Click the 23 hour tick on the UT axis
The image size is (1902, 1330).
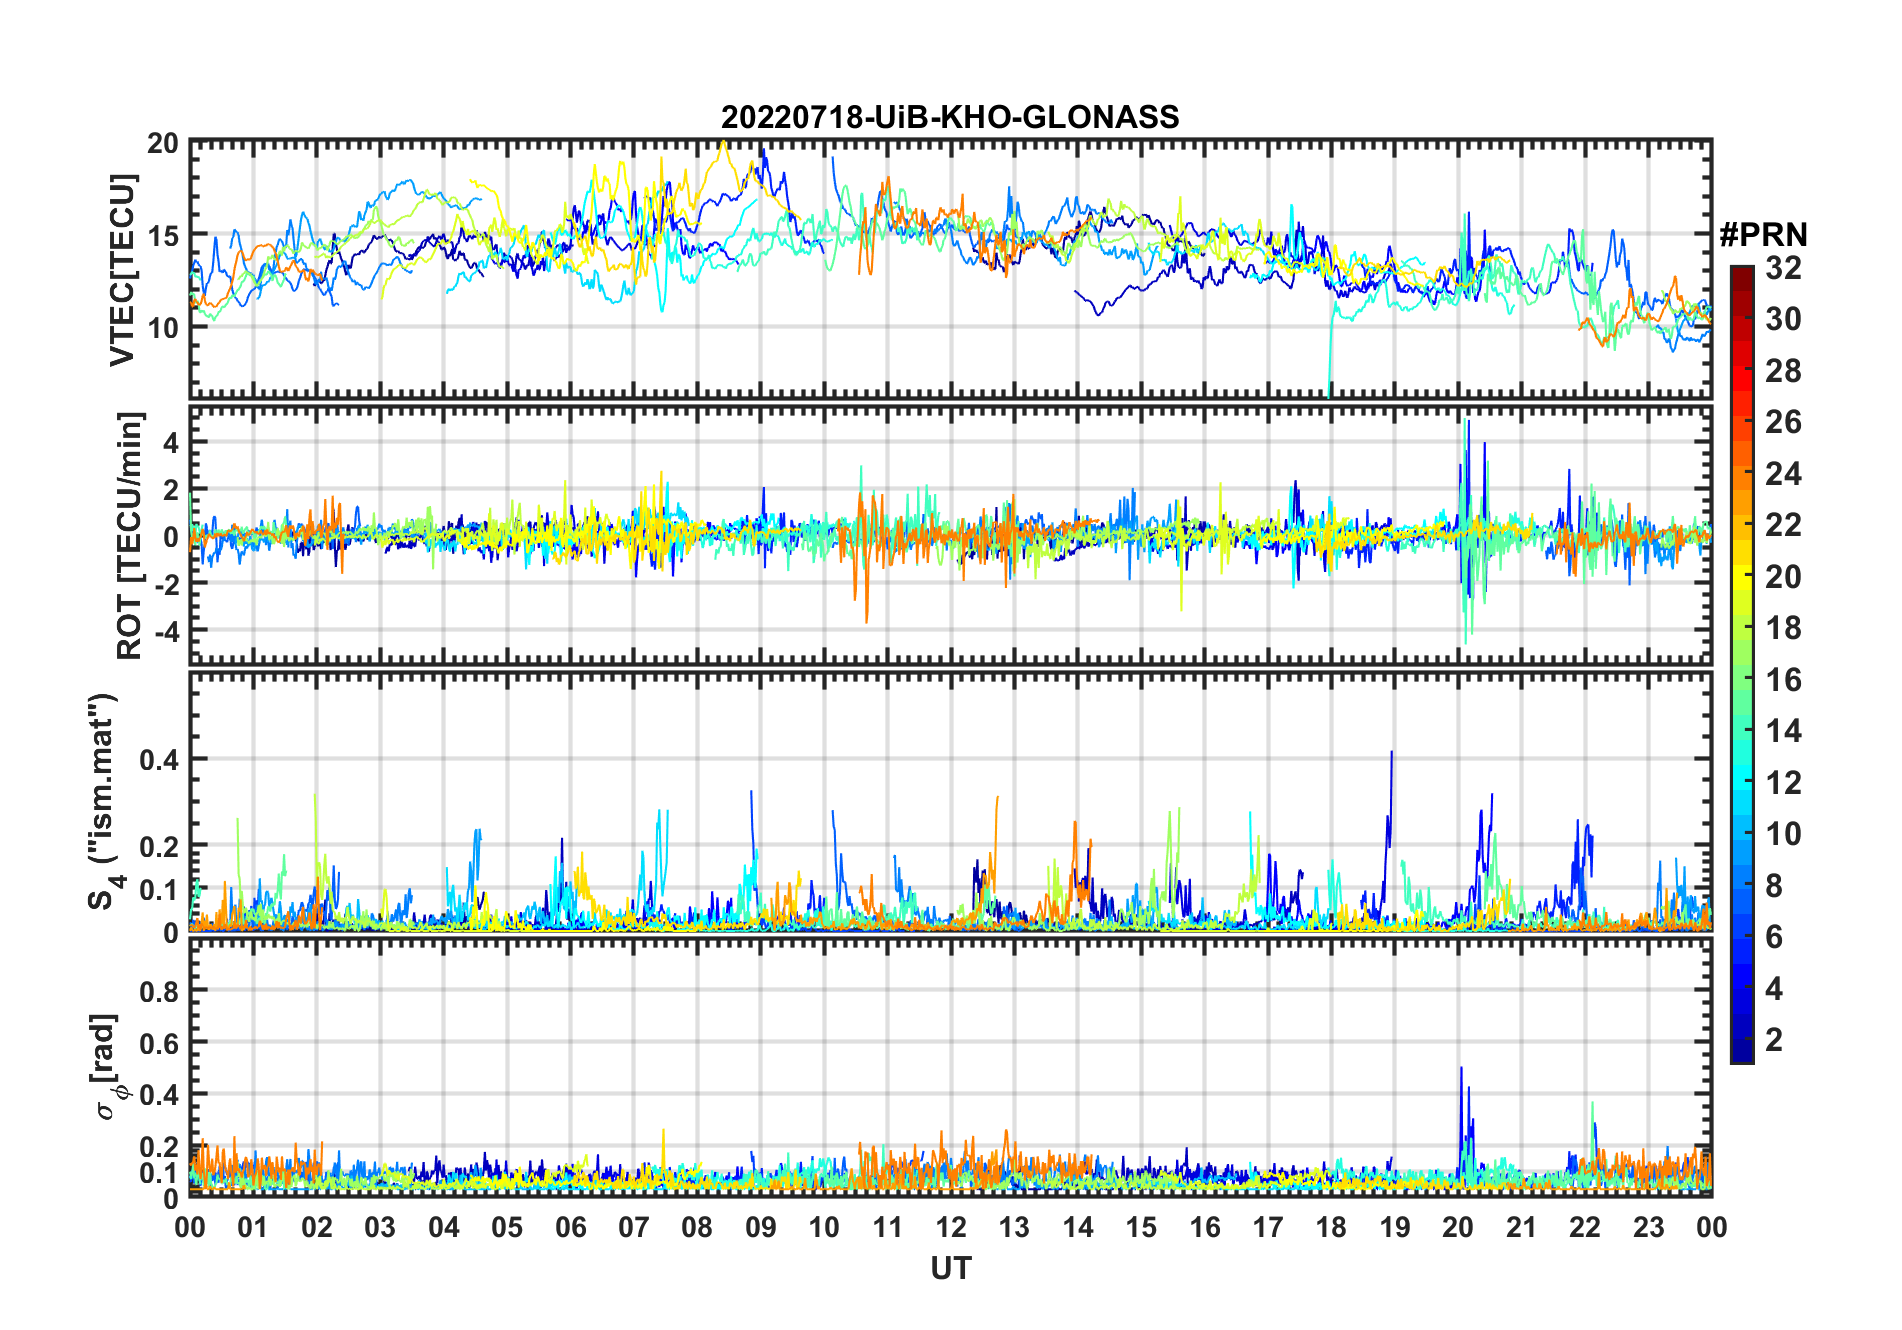coord(1648,1227)
